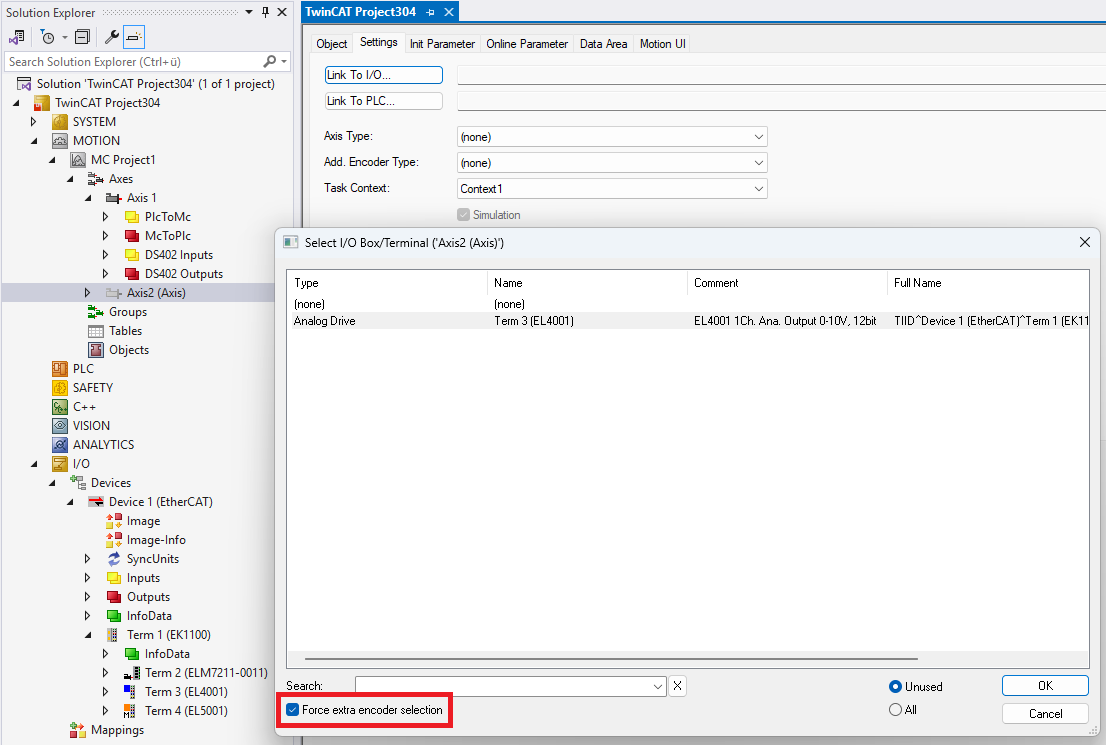This screenshot has height=745, width=1106.
Task: Select the MC Project1 icon
Action: [78, 159]
